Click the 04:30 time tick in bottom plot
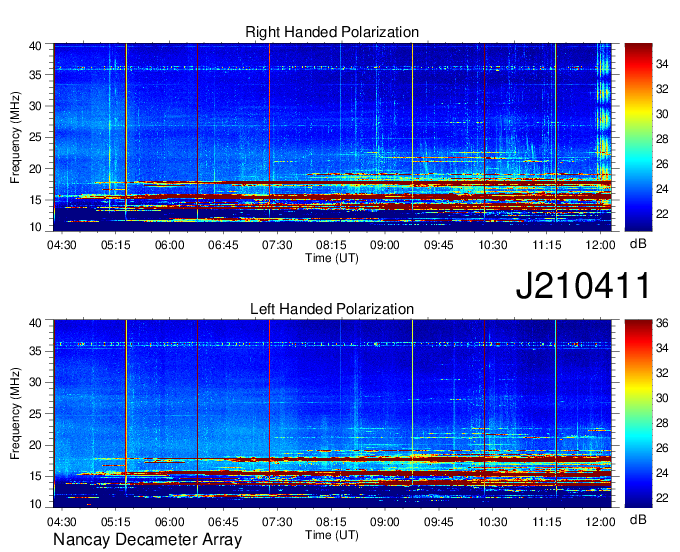Image resolution: width=680 pixels, height=552 pixels. point(62,522)
